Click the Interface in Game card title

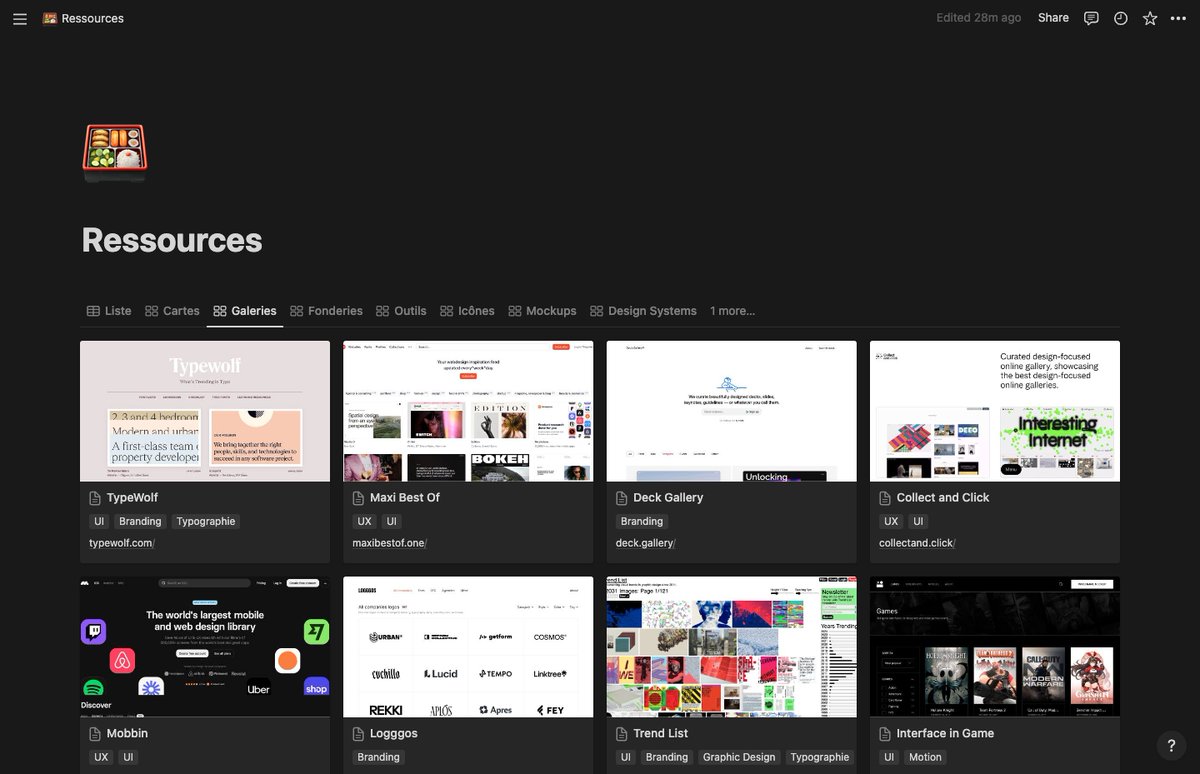coord(945,733)
